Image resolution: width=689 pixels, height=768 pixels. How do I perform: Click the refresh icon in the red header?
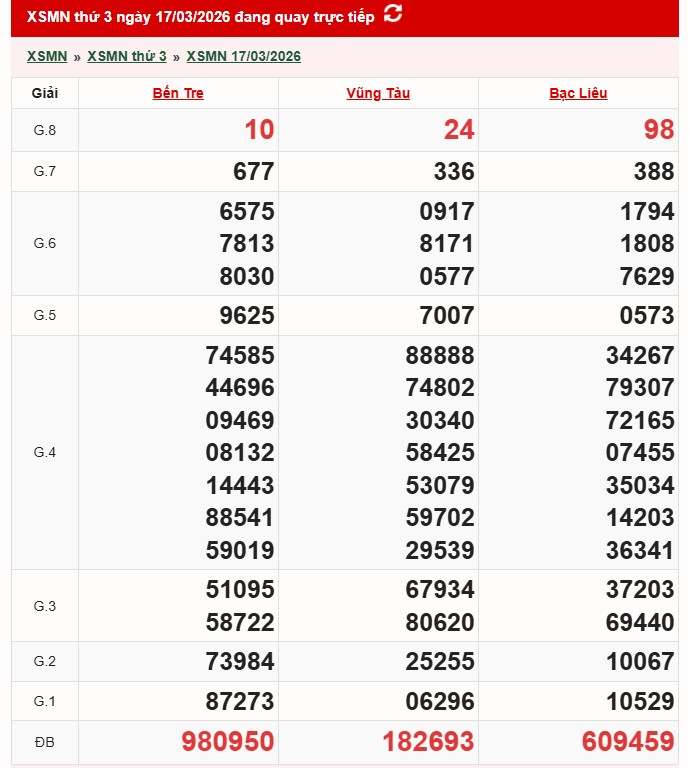click(x=393, y=14)
